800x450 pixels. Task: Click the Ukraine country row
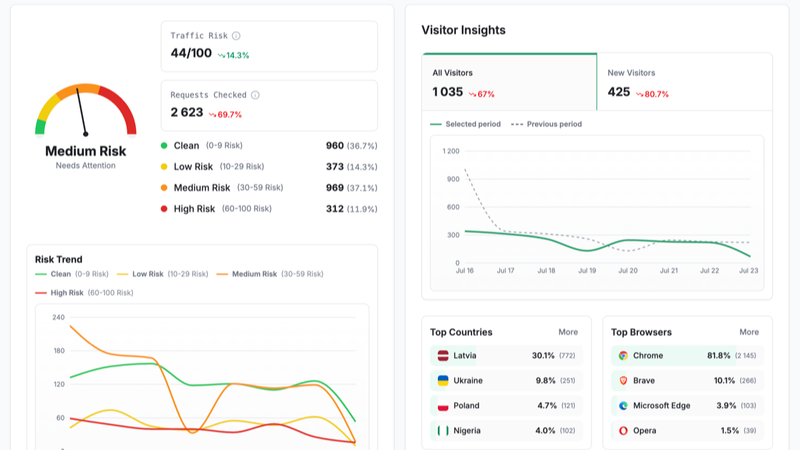[x=506, y=381]
